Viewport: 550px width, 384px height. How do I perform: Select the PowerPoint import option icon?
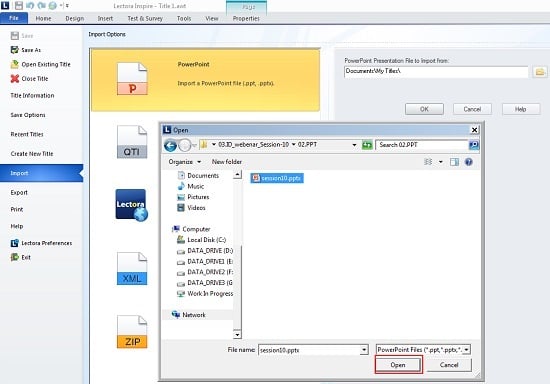132,79
